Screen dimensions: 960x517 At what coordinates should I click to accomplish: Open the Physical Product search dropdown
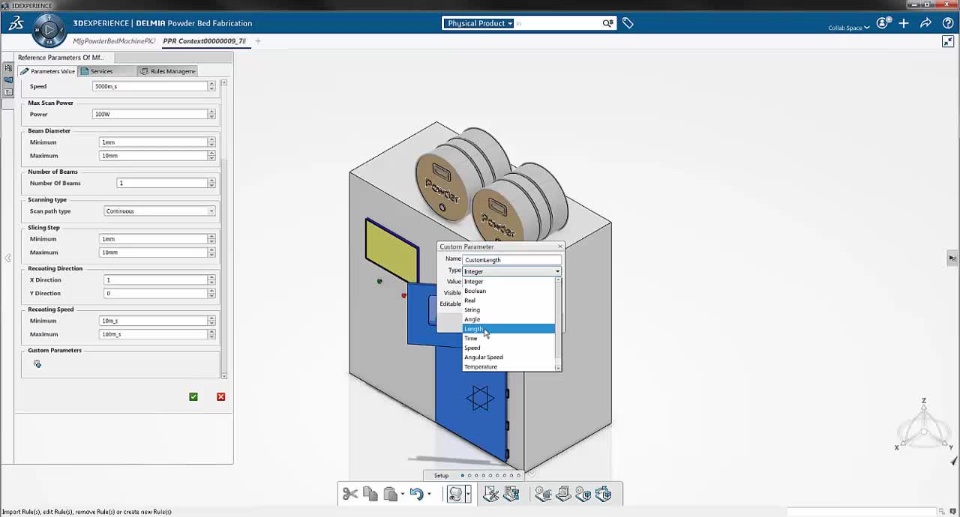[x=478, y=23]
